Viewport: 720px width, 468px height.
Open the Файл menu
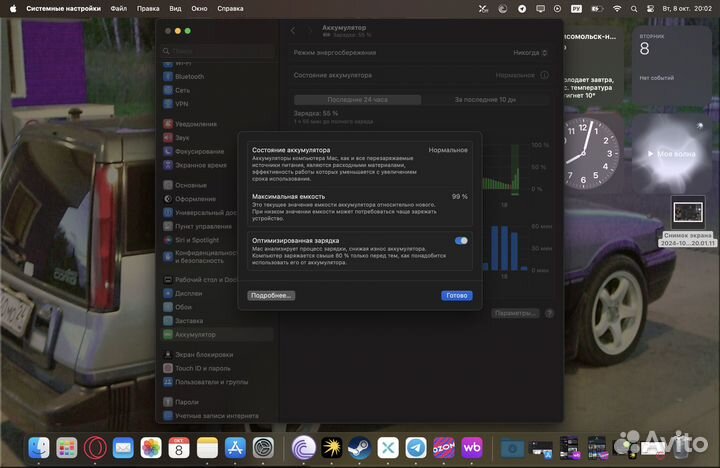[118, 8]
